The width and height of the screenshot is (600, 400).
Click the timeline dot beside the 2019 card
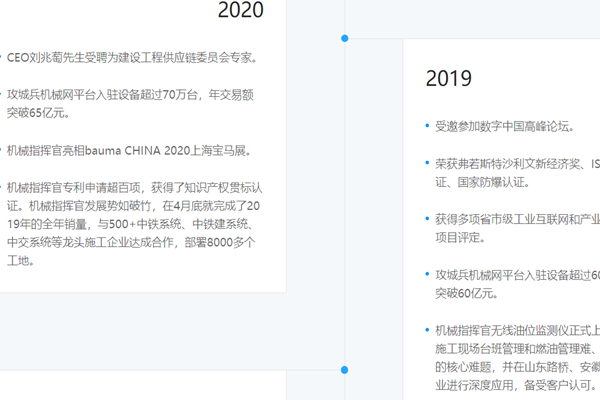(345, 38)
